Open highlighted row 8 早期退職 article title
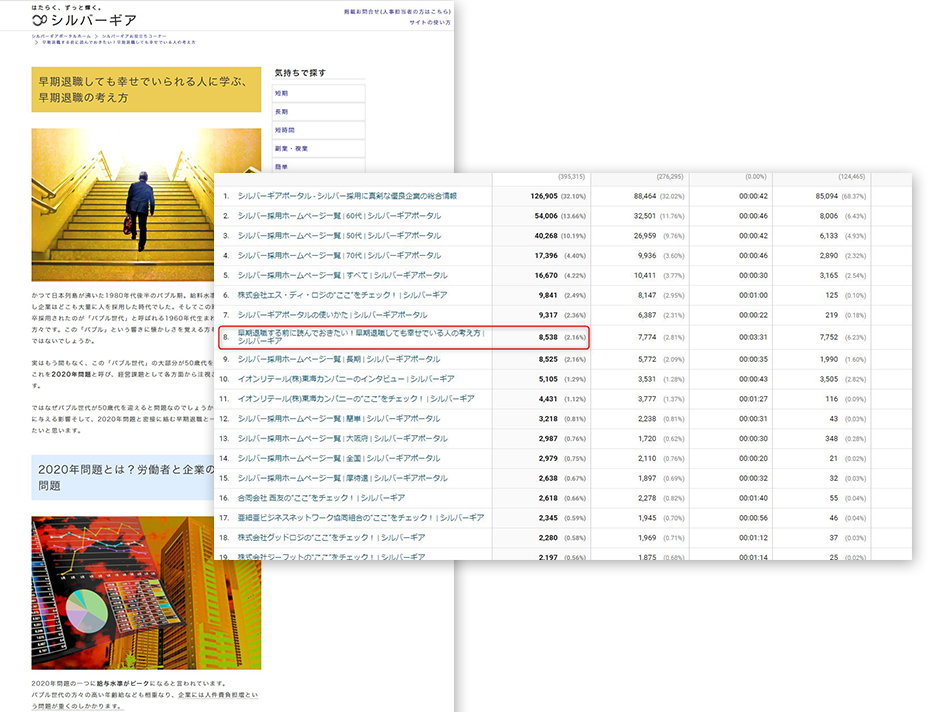 click(x=360, y=337)
